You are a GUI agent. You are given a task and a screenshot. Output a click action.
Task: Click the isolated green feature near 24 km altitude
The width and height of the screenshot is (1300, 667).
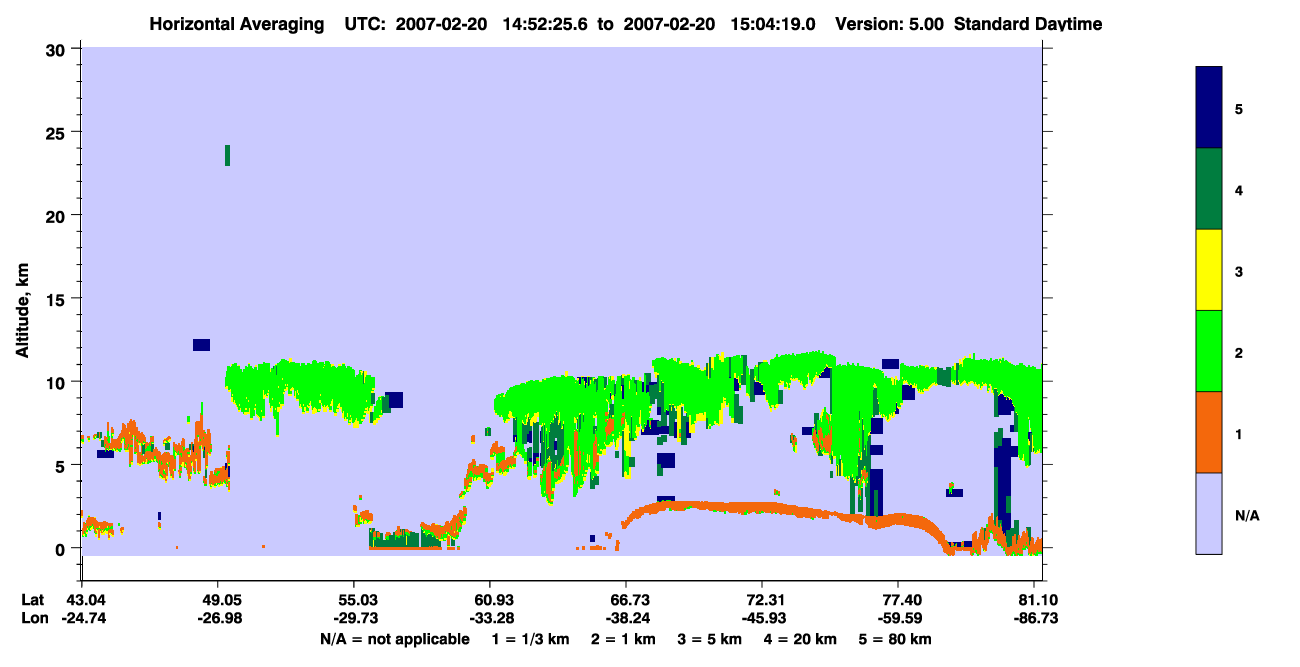pos(228,155)
